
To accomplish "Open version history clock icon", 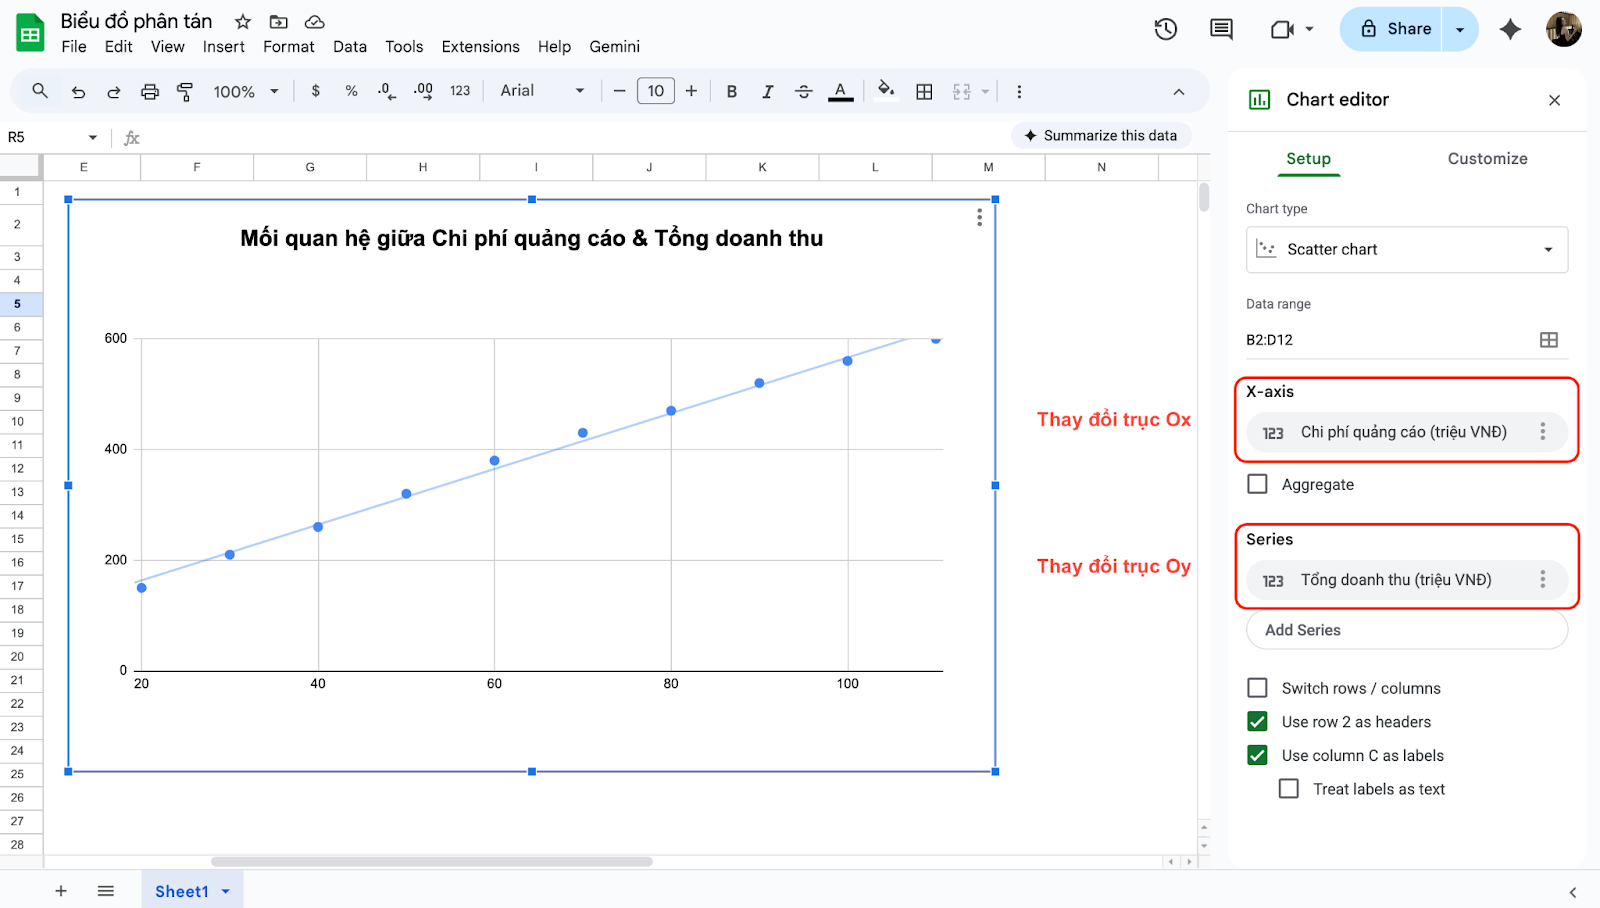I will [1165, 29].
